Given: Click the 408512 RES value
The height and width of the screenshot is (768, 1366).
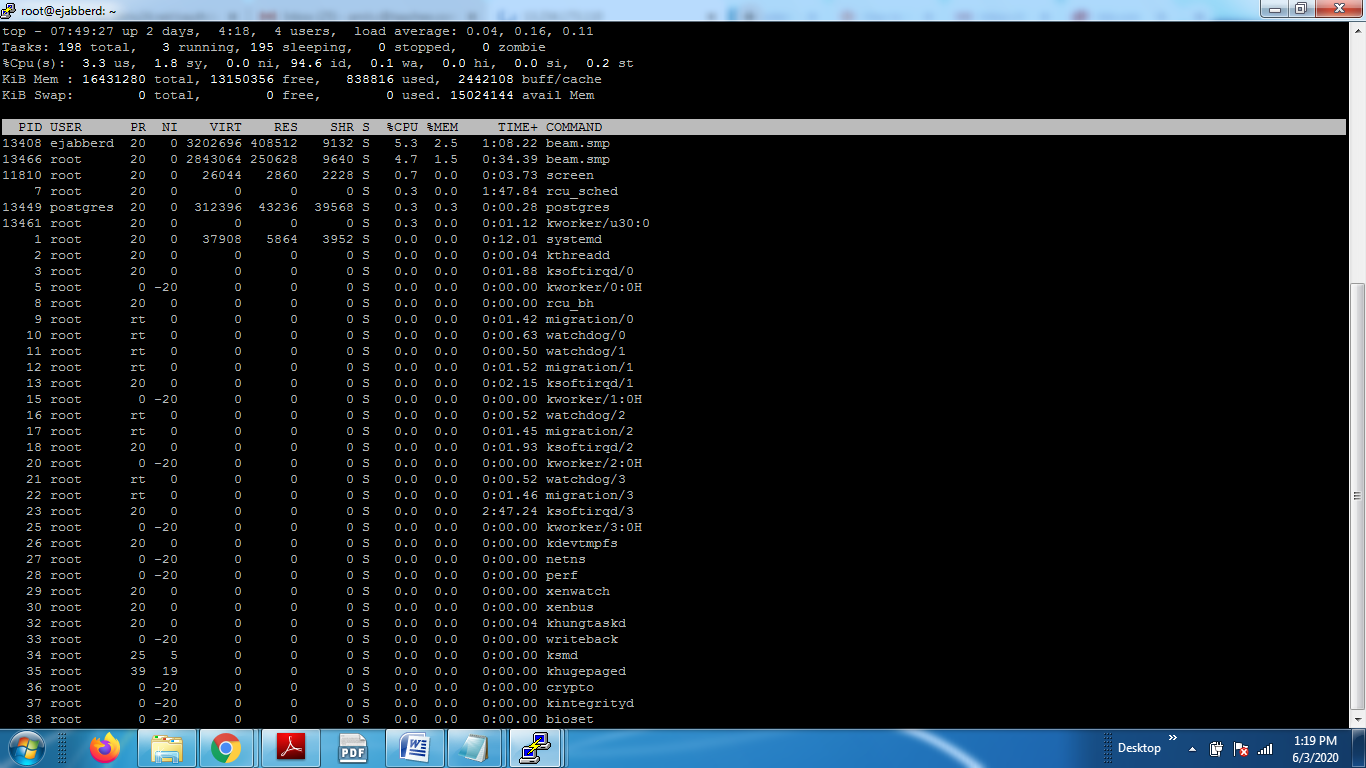Looking at the screenshot, I should point(274,143).
